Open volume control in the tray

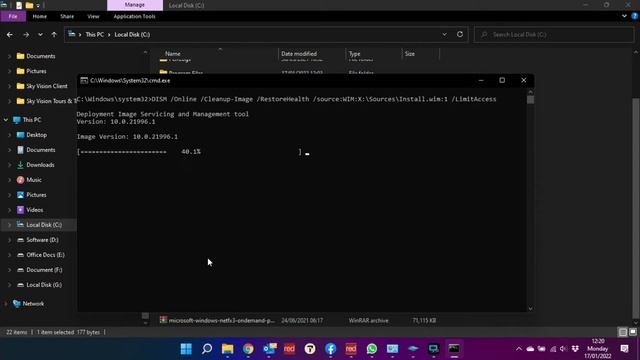click(x=564, y=349)
